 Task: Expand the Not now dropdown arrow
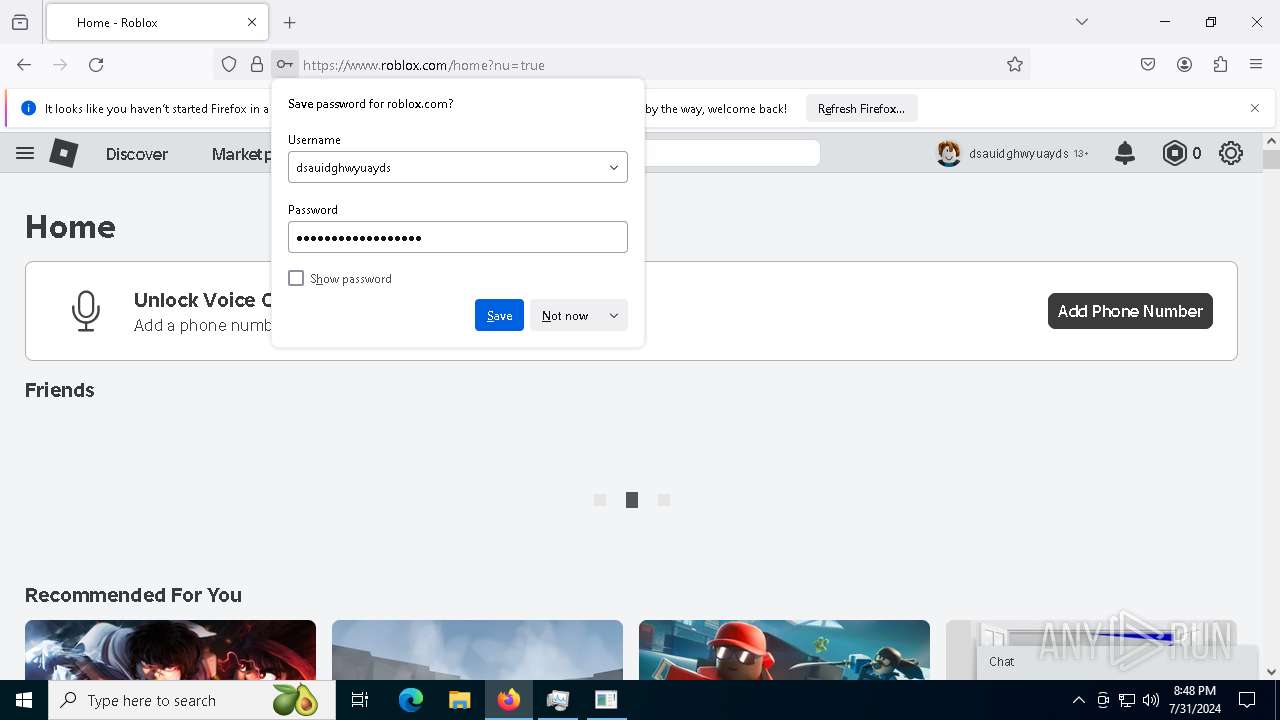[x=614, y=315]
